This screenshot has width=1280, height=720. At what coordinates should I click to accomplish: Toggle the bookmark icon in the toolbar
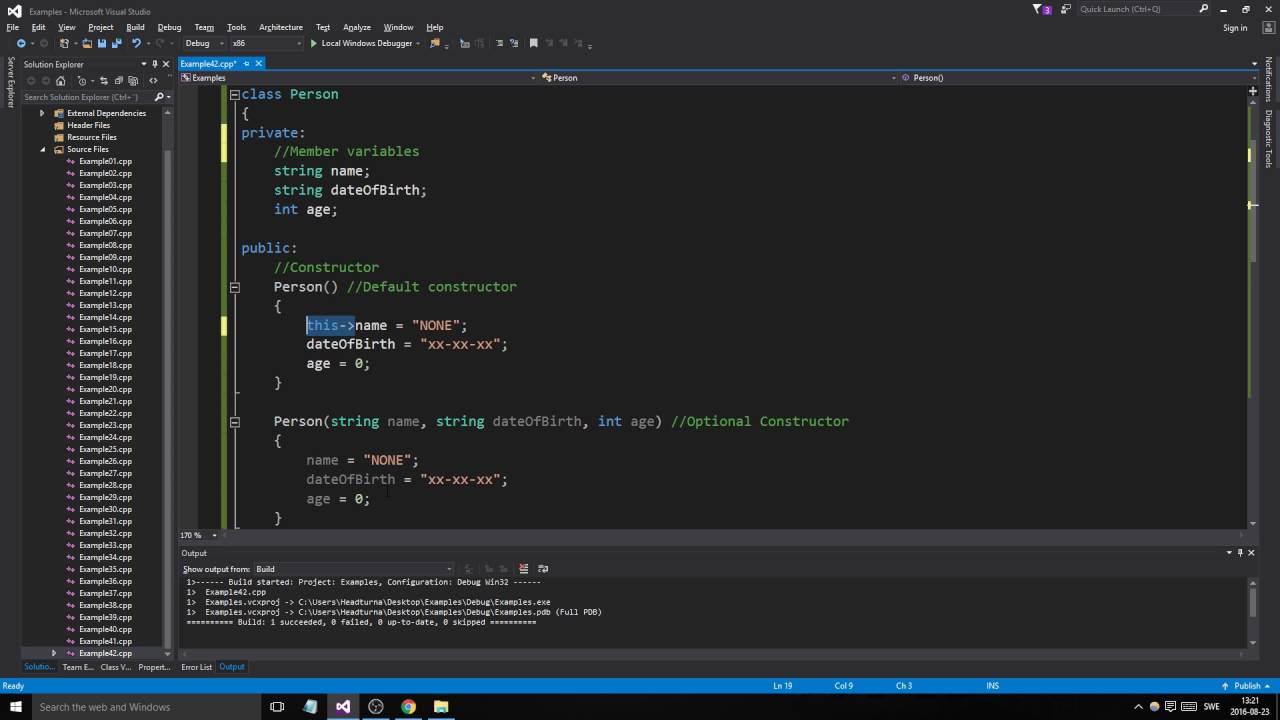click(x=533, y=43)
